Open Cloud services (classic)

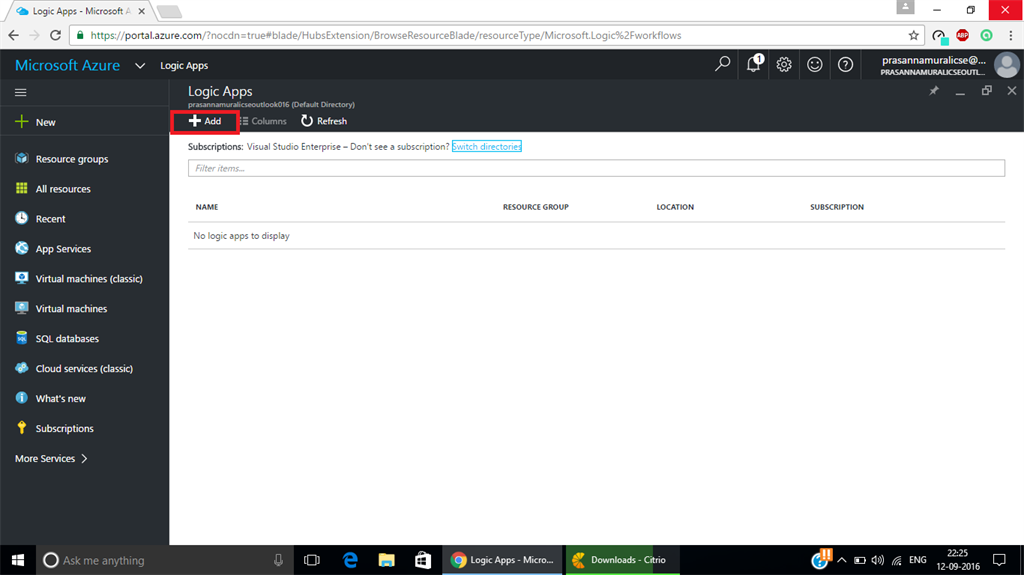(x=85, y=369)
